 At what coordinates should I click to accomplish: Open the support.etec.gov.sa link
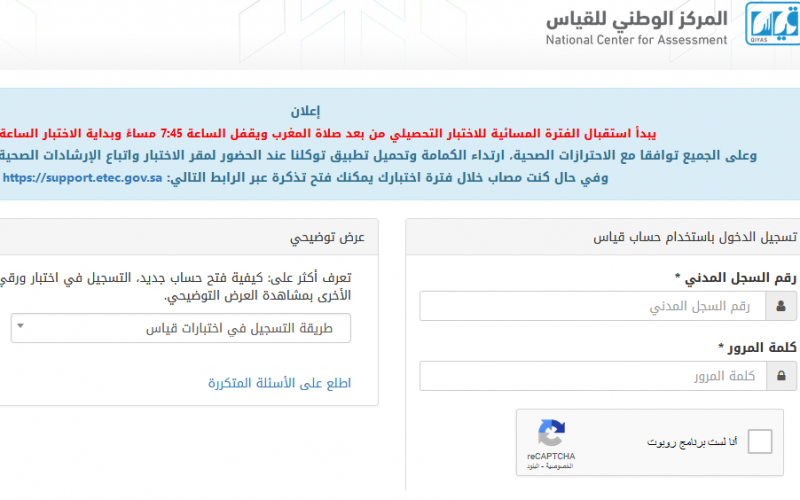83,178
